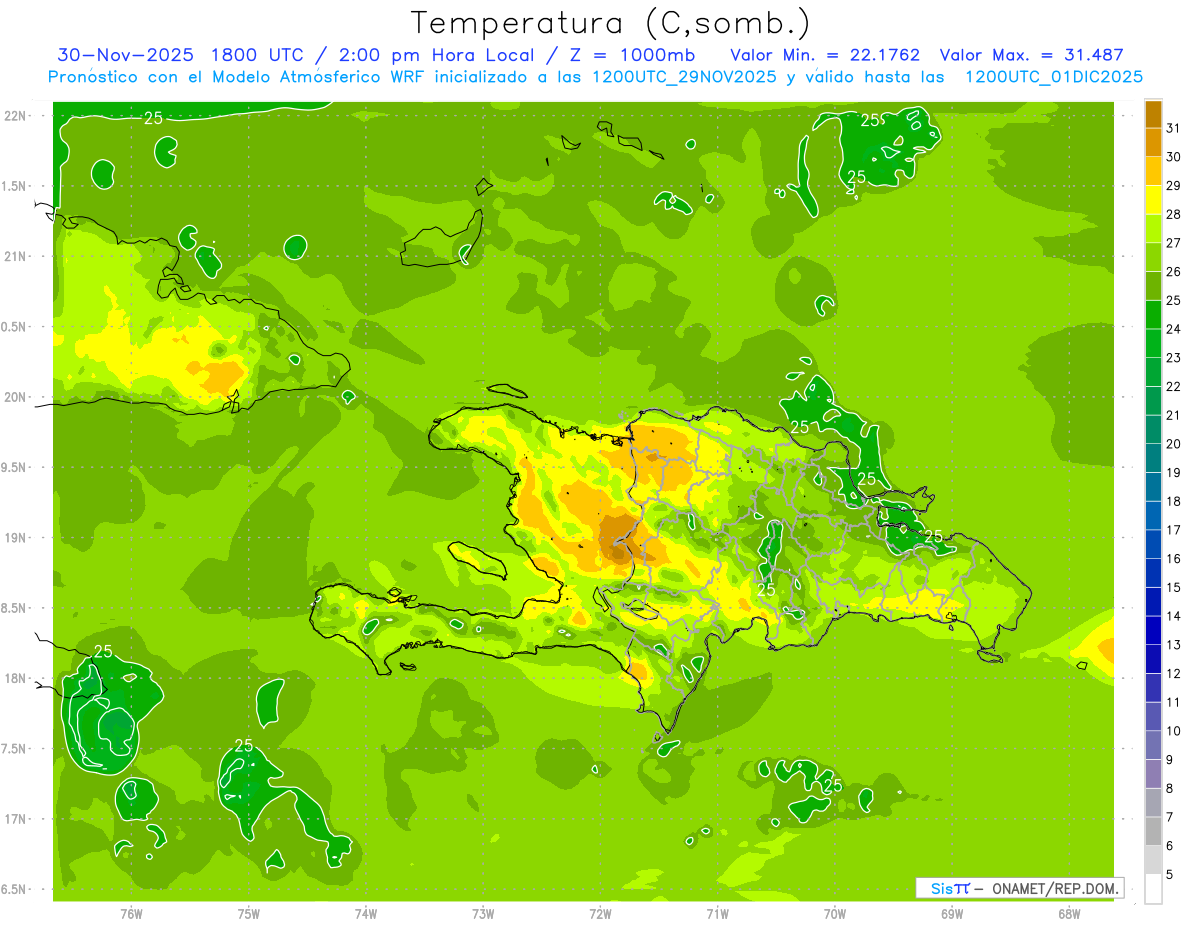Screen dimensions: 1200x927
Task: Click the "Valor Max. = 31.487" text
Action: click(x=1031, y=56)
